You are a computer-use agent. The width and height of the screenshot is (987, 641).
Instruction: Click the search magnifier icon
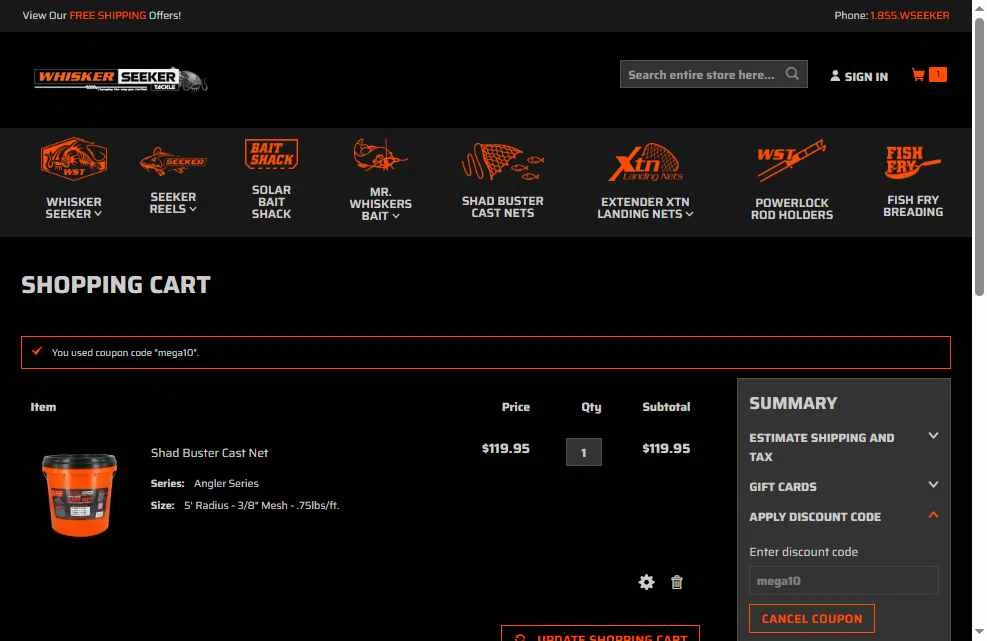(x=792, y=74)
